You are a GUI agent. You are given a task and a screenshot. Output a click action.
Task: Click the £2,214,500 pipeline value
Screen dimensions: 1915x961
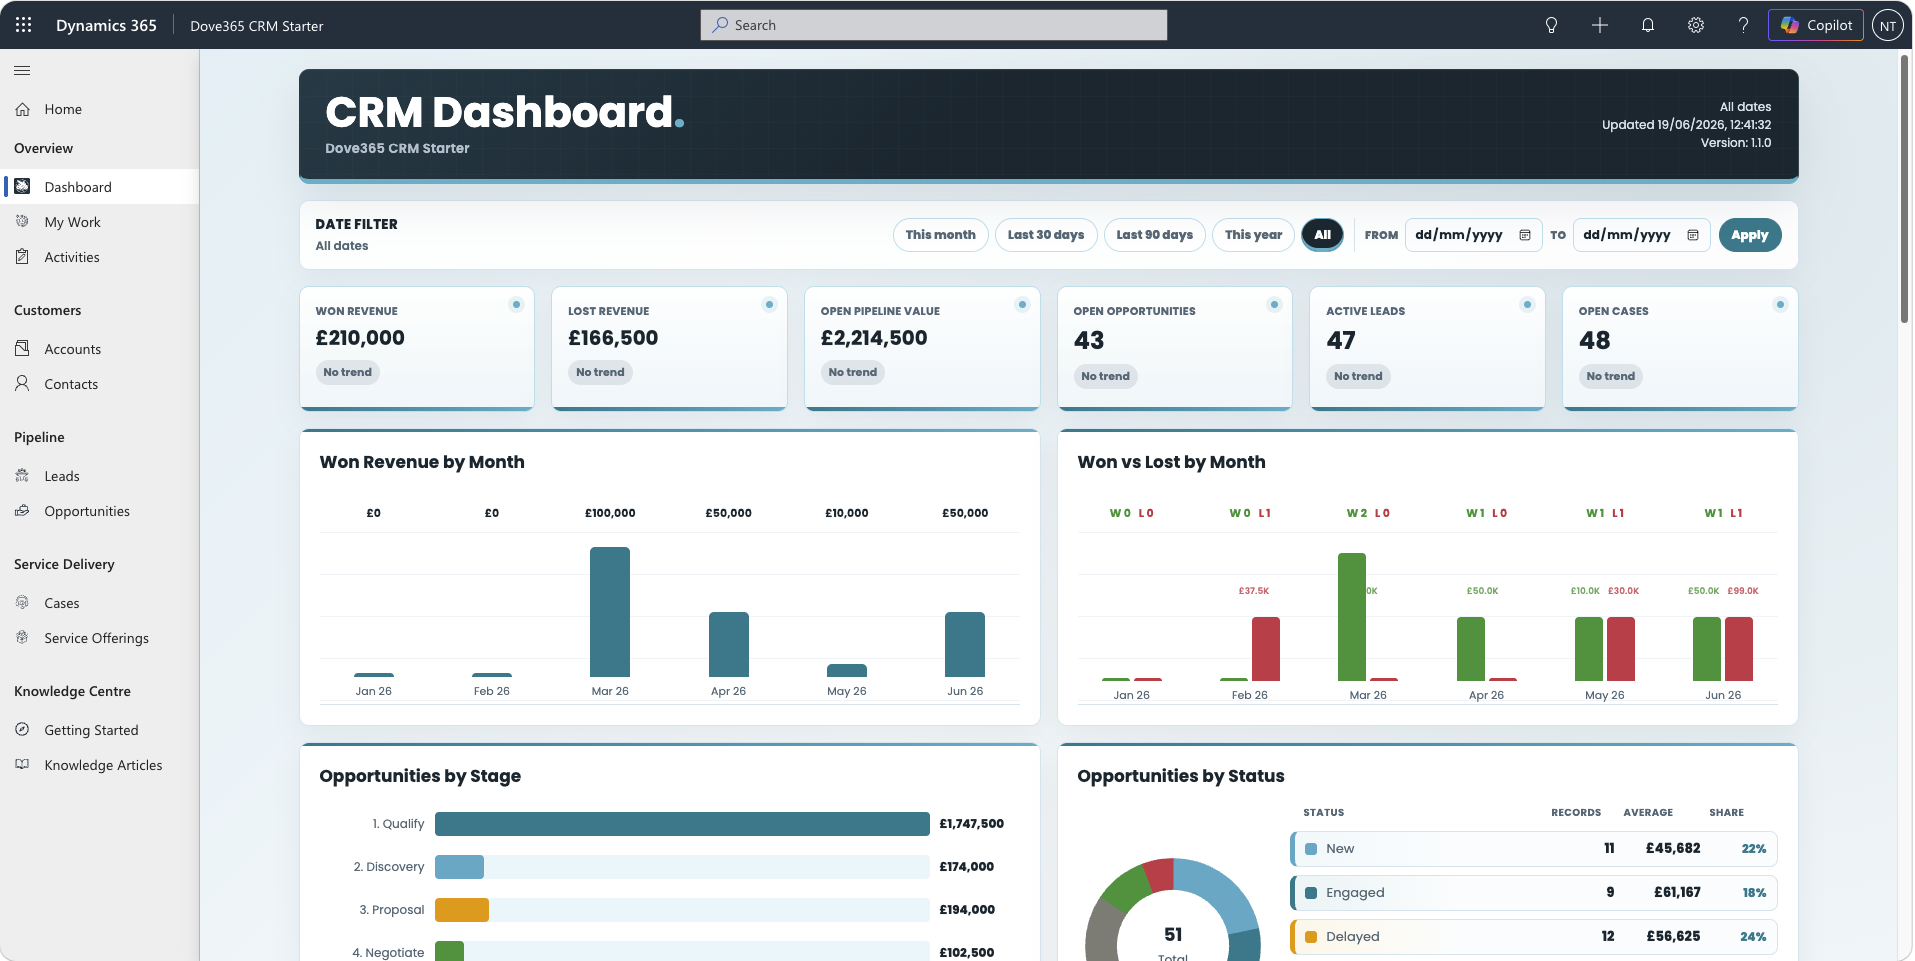pyautogui.click(x=874, y=338)
